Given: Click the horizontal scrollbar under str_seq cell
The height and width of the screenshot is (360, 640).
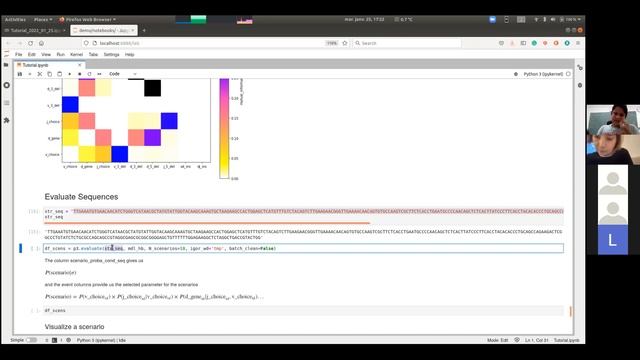Looking at the screenshot, I should [207, 223].
